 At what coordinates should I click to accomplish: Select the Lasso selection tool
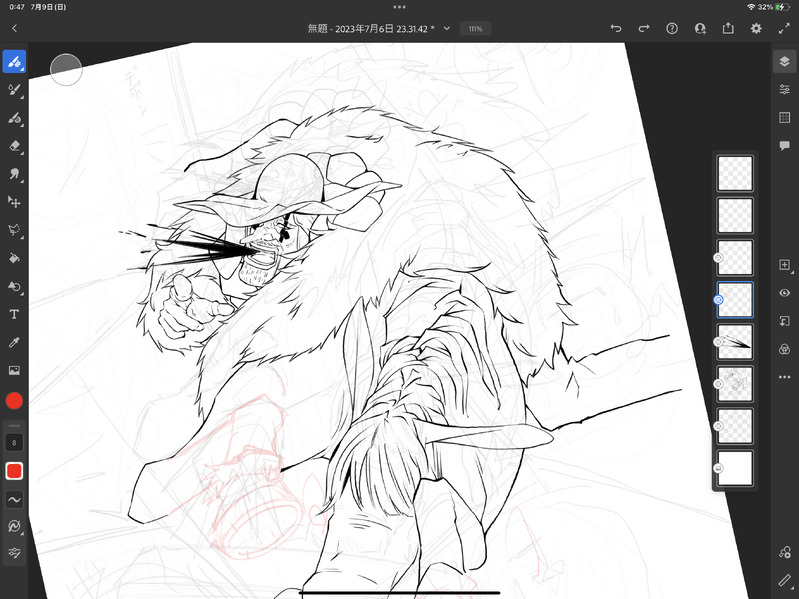(14, 230)
